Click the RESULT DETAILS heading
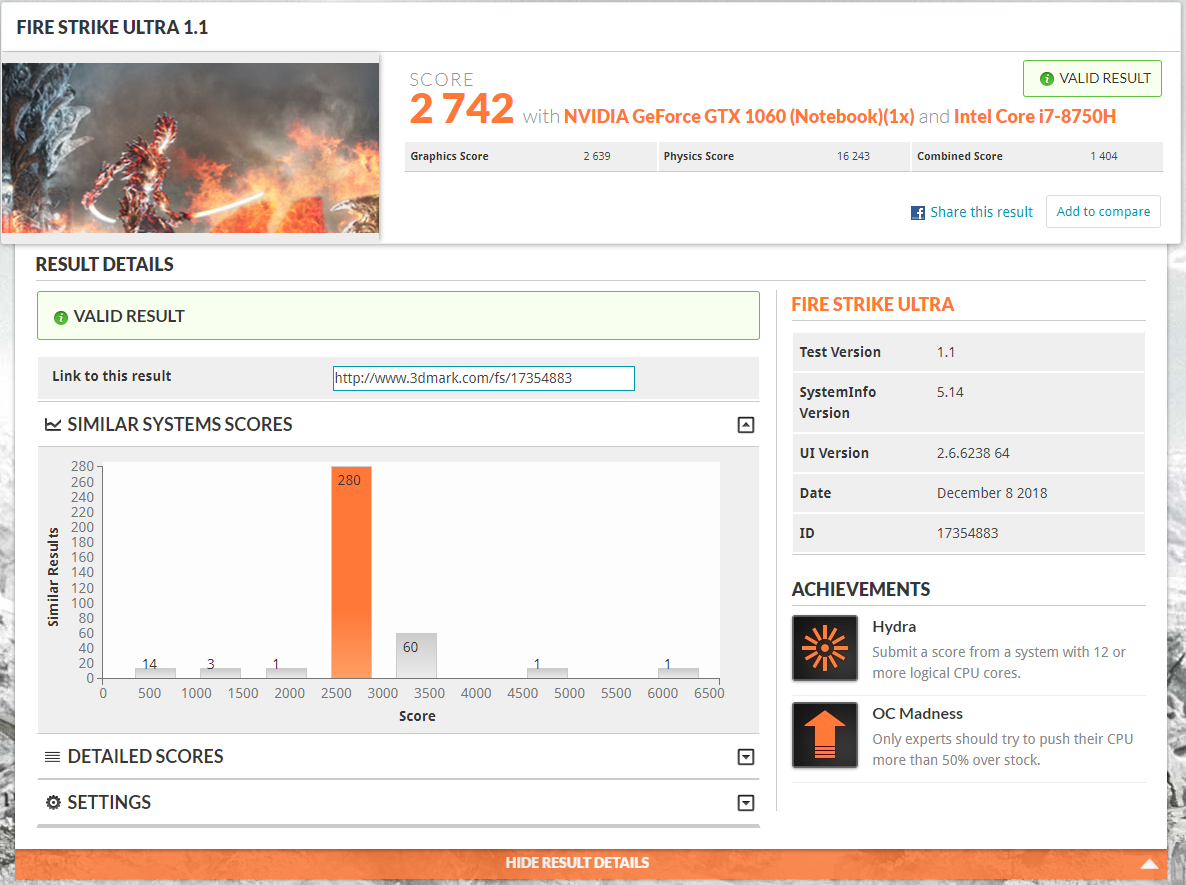 [x=104, y=265]
